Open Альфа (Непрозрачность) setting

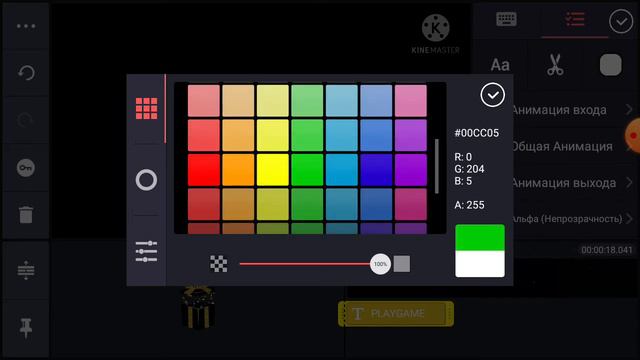[573, 219]
